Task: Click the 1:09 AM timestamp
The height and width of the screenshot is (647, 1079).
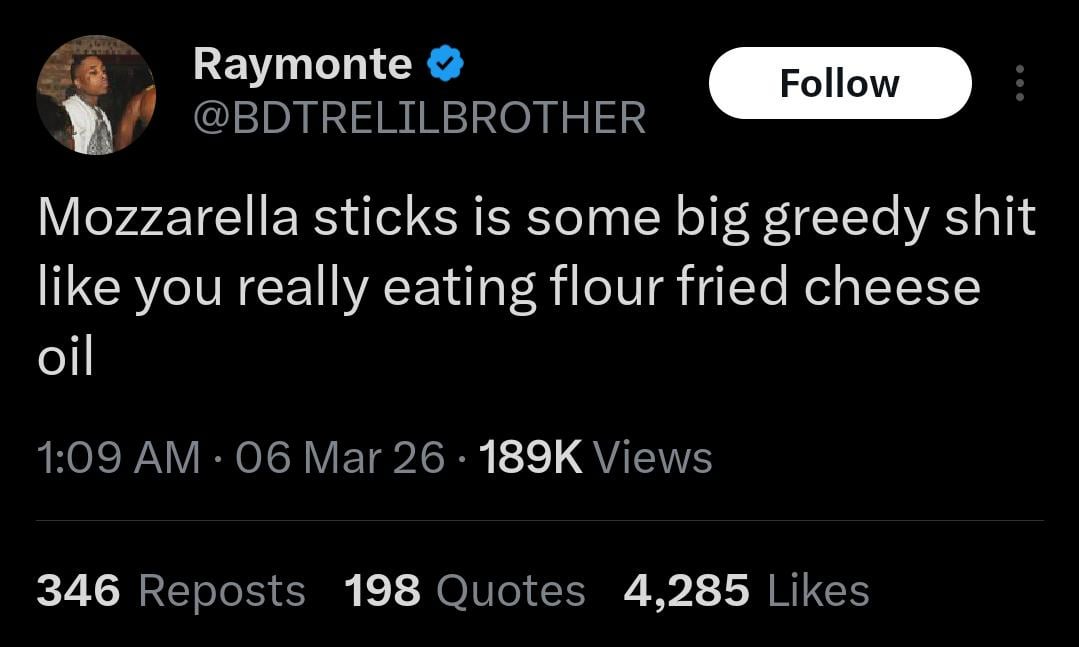Action: tap(118, 458)
